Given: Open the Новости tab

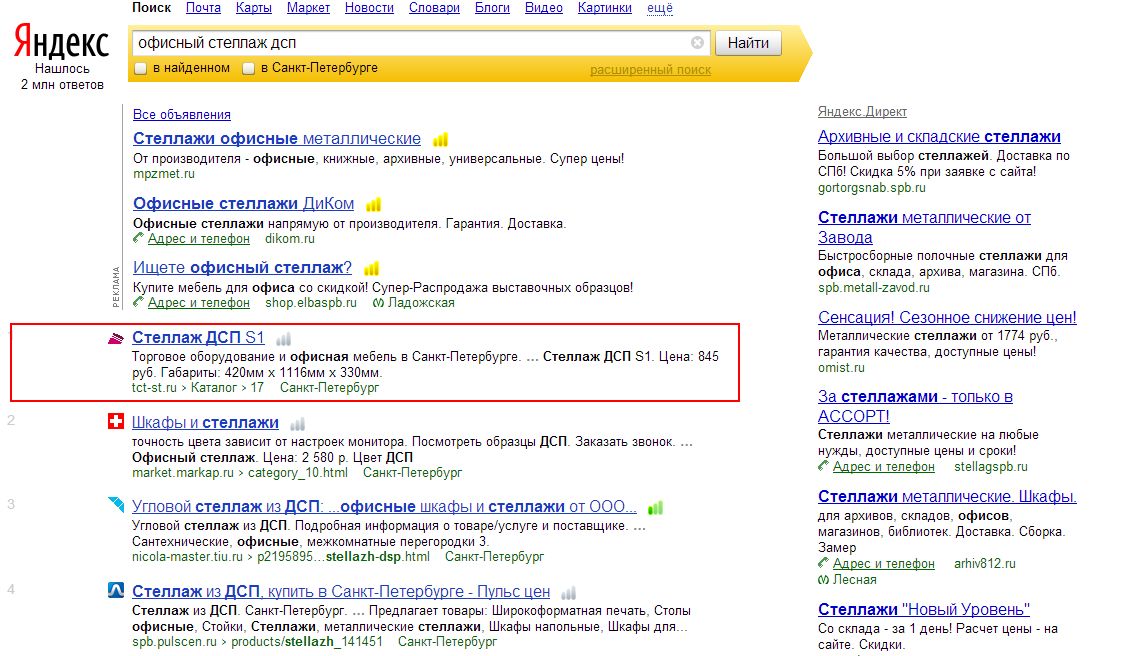Looking at the screenshot, I should (x=370, y=8).
